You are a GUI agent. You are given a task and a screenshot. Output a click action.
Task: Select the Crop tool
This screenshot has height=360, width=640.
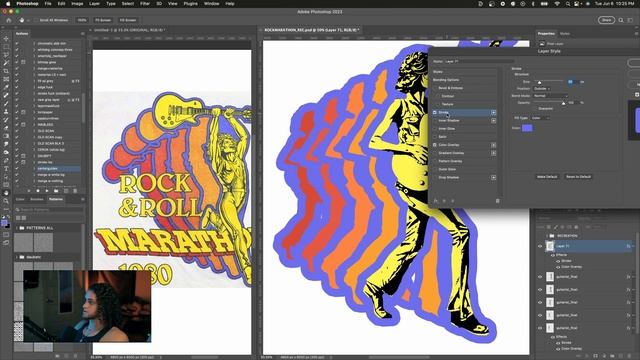(x=6, y=71)
